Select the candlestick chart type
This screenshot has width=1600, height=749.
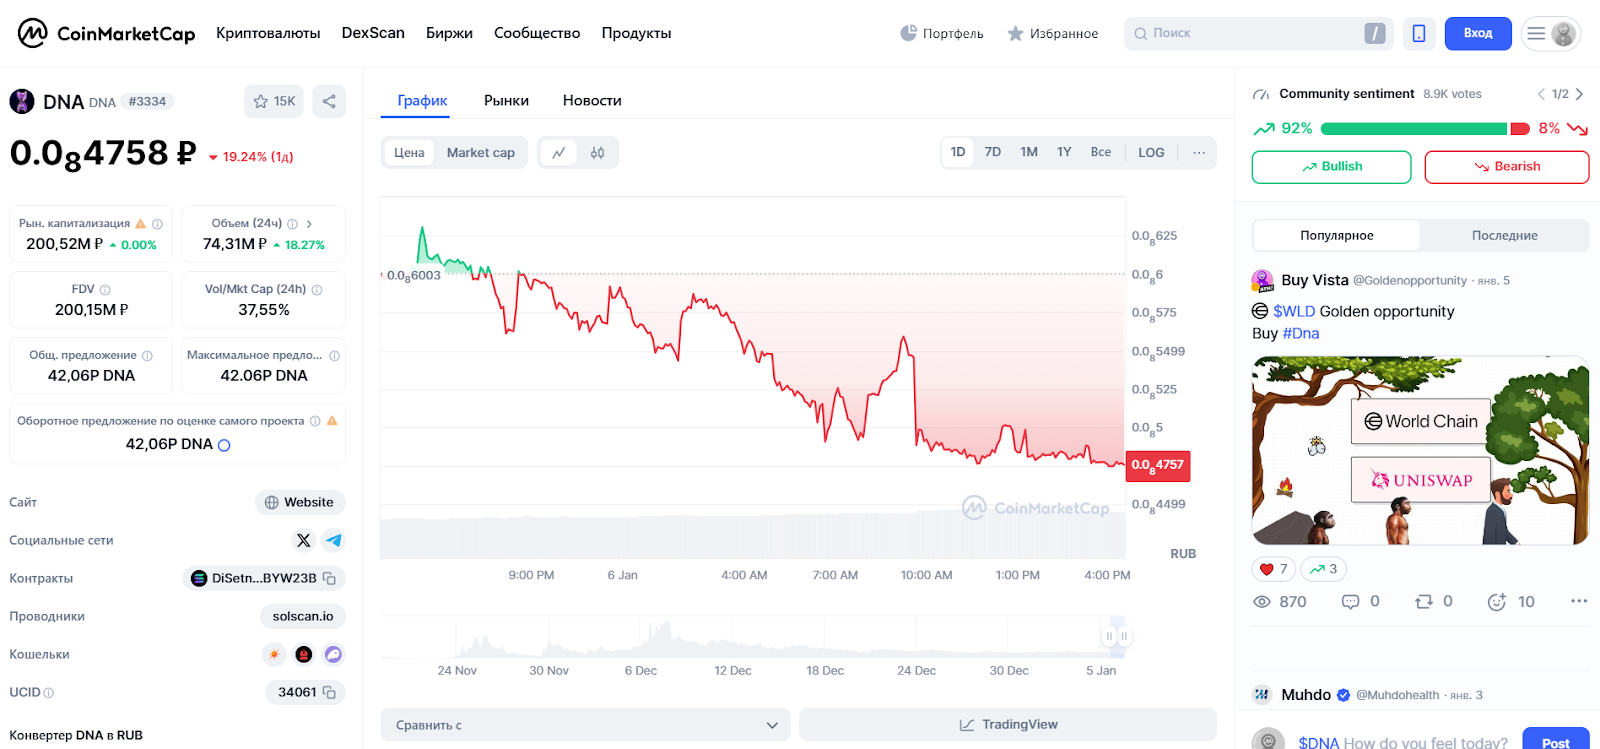[x=598, y=153]
